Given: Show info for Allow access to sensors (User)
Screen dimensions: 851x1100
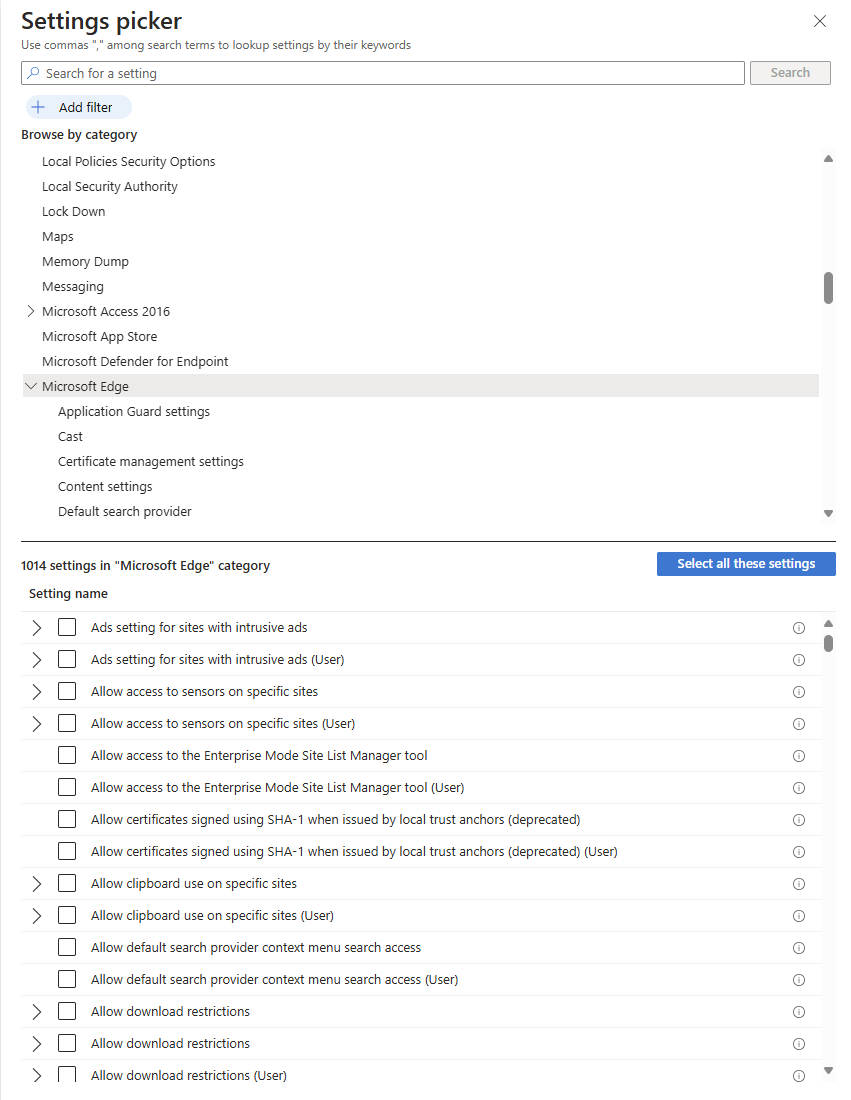Looking at the screenshot, I should (799, 724).
